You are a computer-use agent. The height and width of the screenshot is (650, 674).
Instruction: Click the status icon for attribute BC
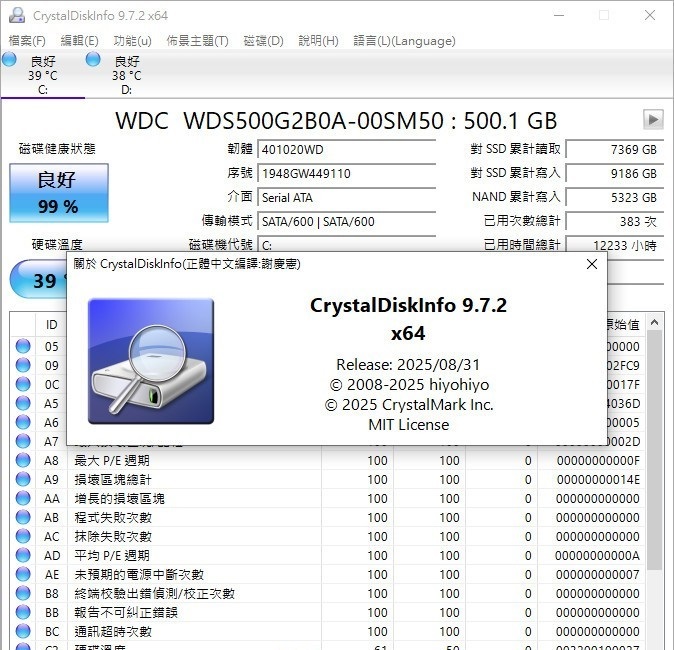(23, 631)
